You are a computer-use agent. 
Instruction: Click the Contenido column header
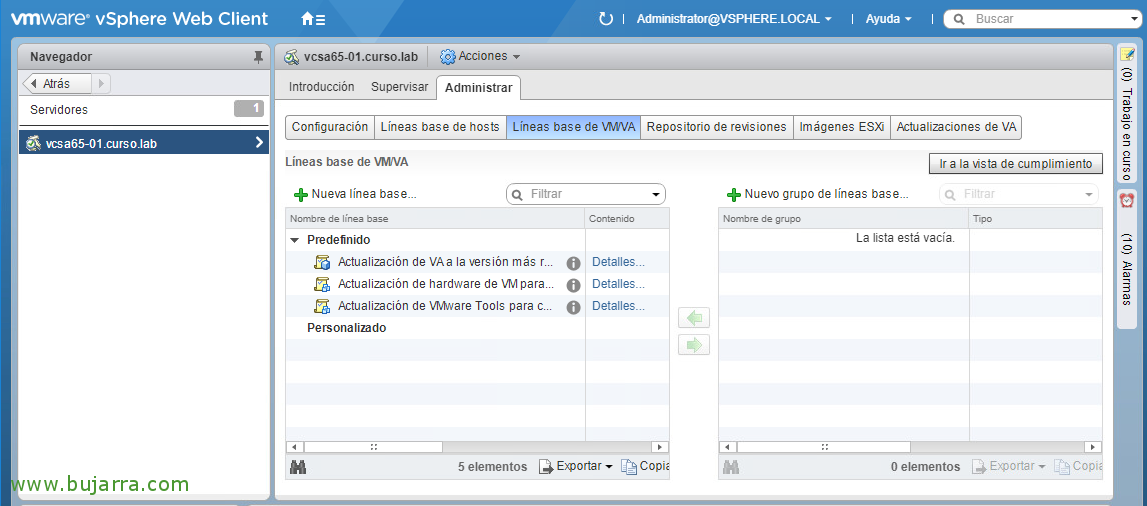[x=627, y=219]
